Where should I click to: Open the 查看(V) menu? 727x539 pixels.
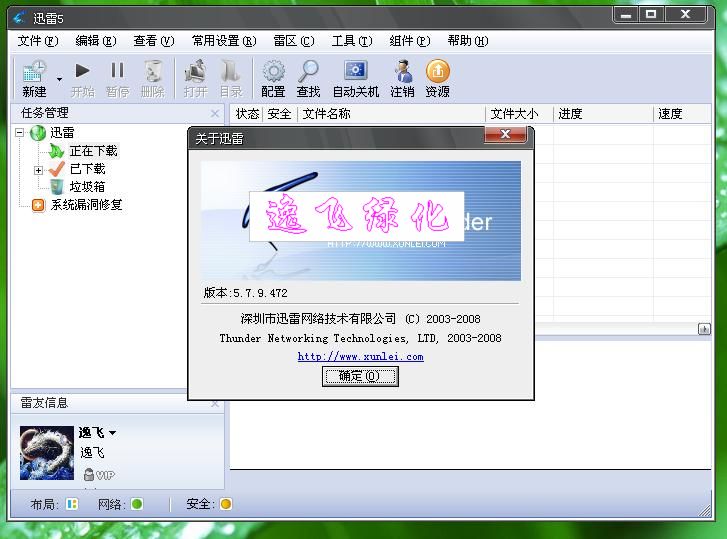(154, 41)
